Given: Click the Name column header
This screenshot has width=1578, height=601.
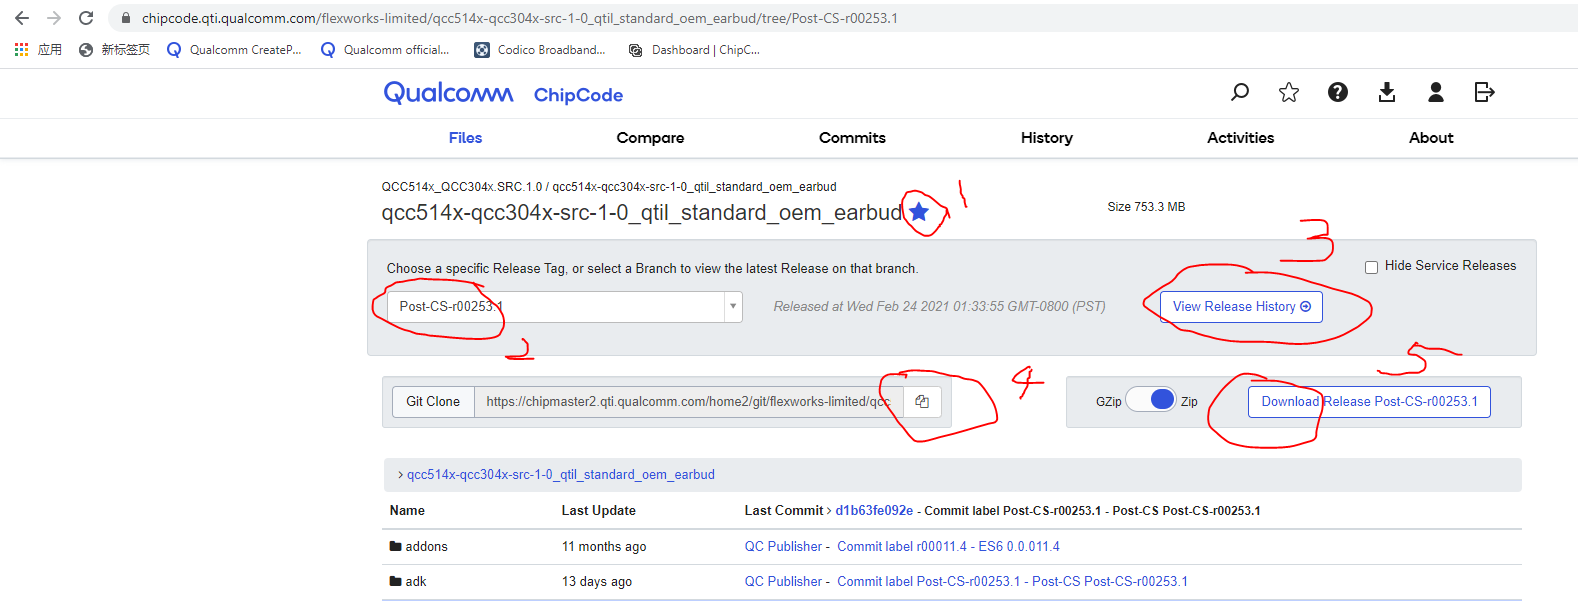Looking at the screenshot, I should [x=407, y=510].
